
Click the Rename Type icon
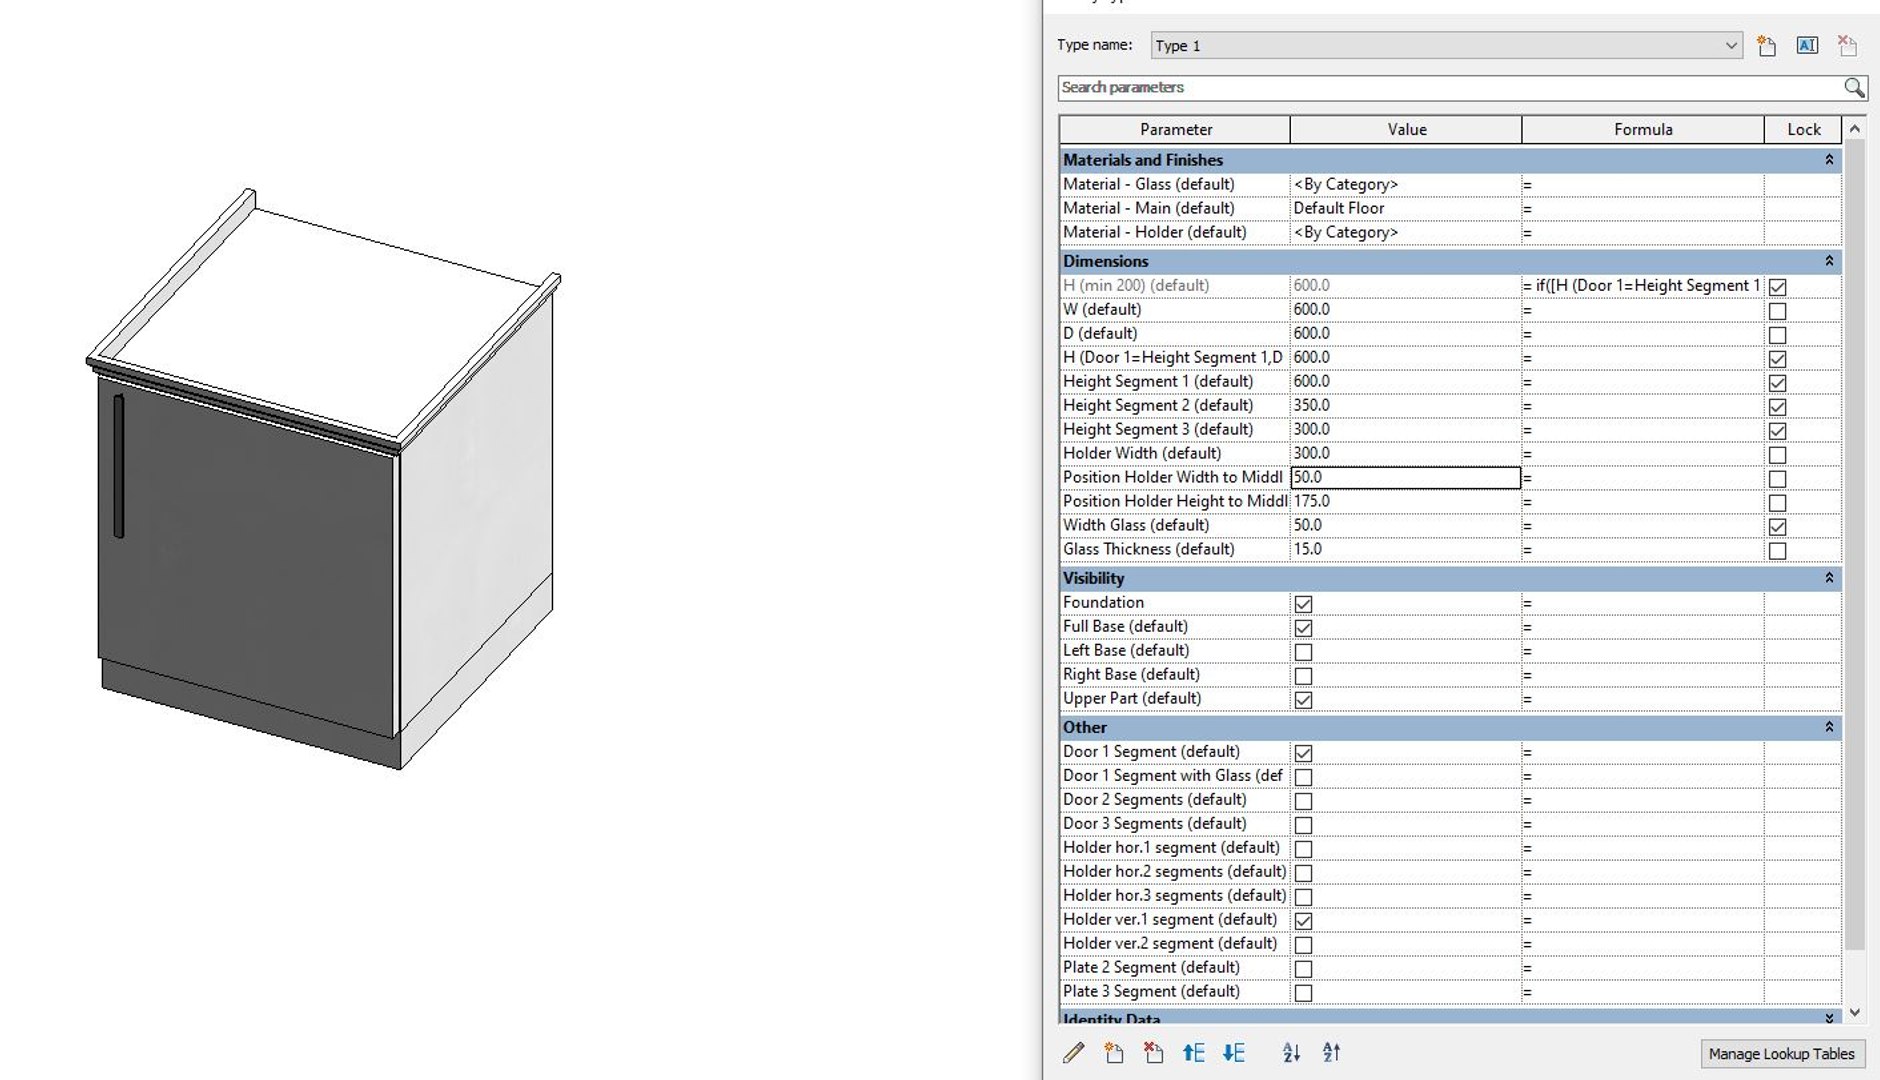coord(1807,46)
